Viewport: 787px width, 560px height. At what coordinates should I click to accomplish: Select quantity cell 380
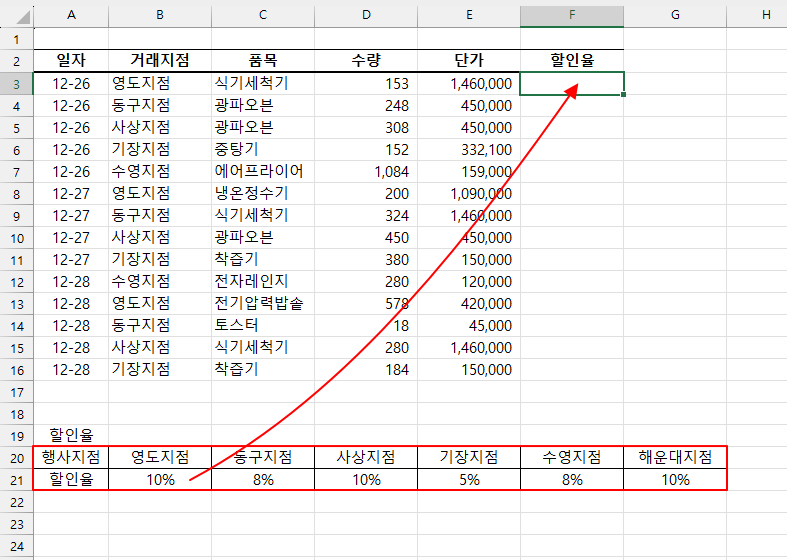click(366, 259)
